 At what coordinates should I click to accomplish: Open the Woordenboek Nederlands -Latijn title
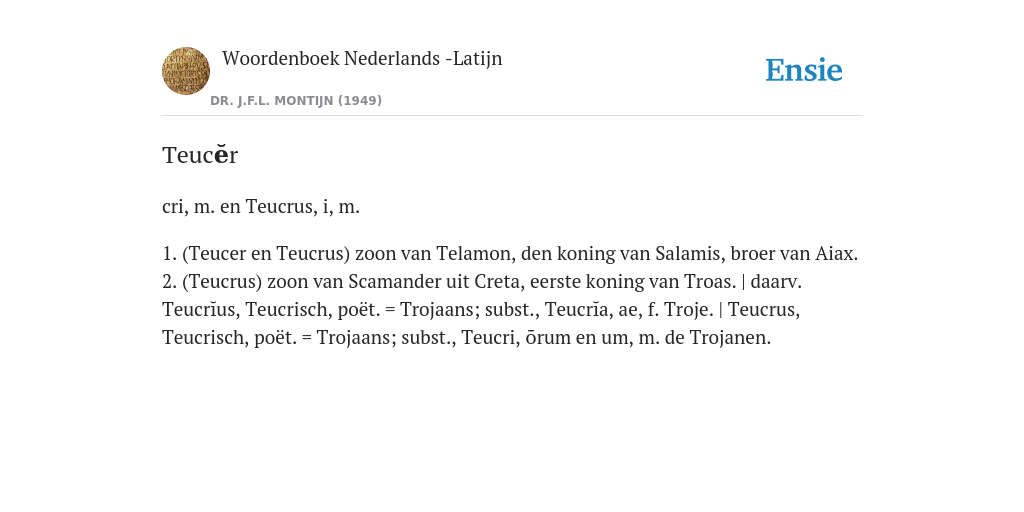(x=362, y=58)
